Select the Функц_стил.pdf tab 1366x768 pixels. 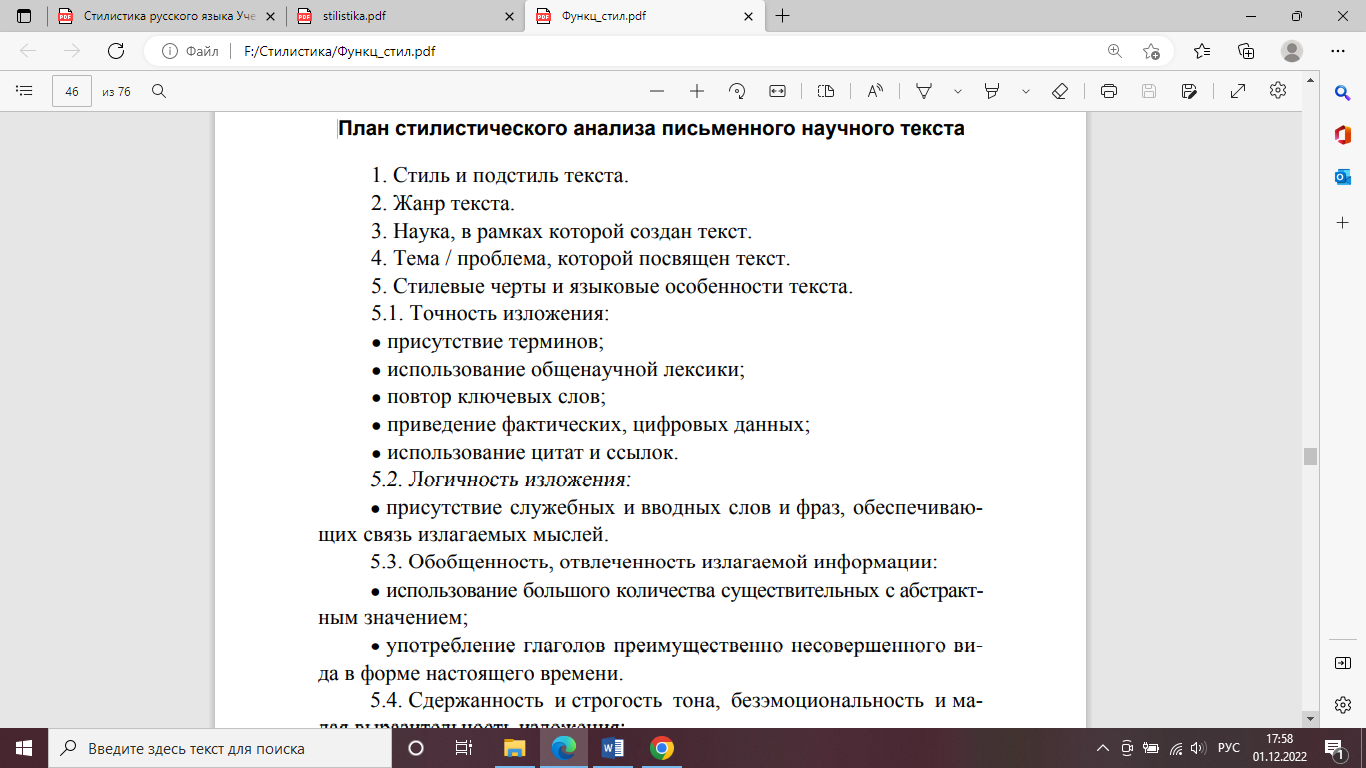(644, 16)
